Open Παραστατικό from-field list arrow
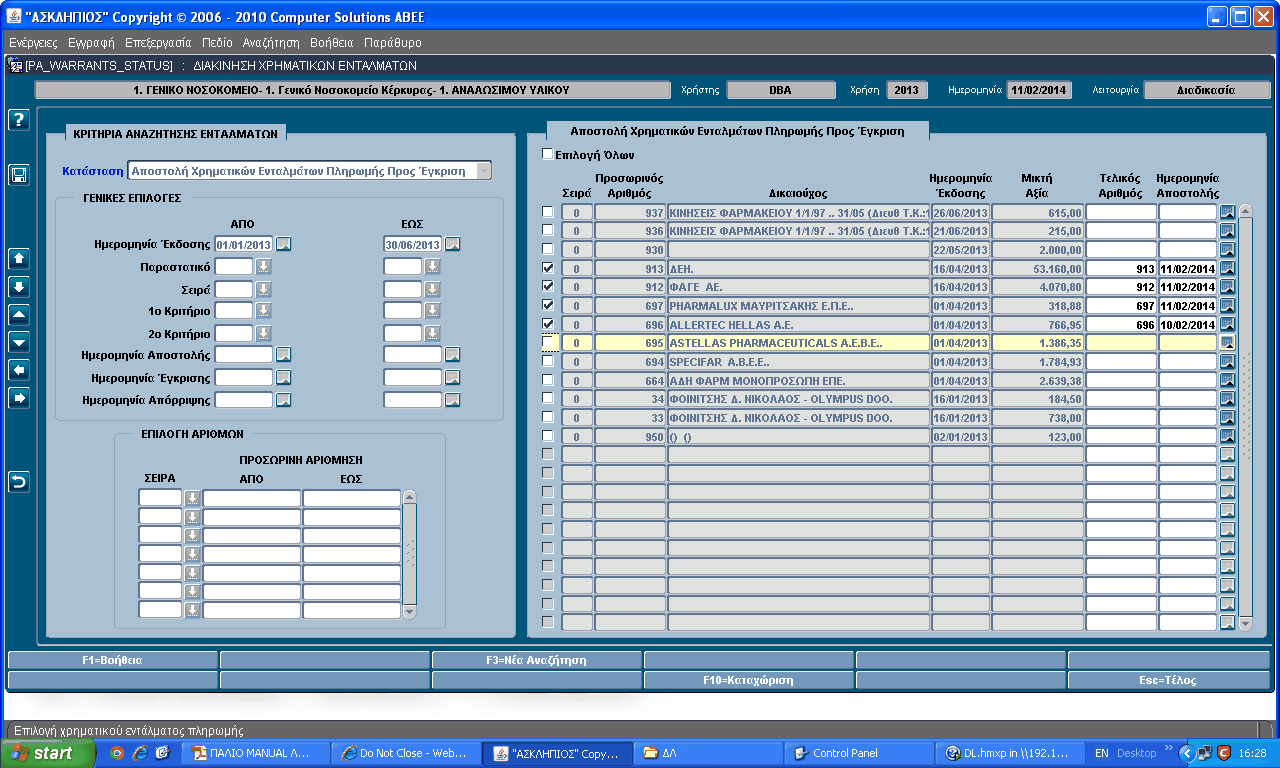This screenshot has height=768, width=1280. tap(263, 267)
